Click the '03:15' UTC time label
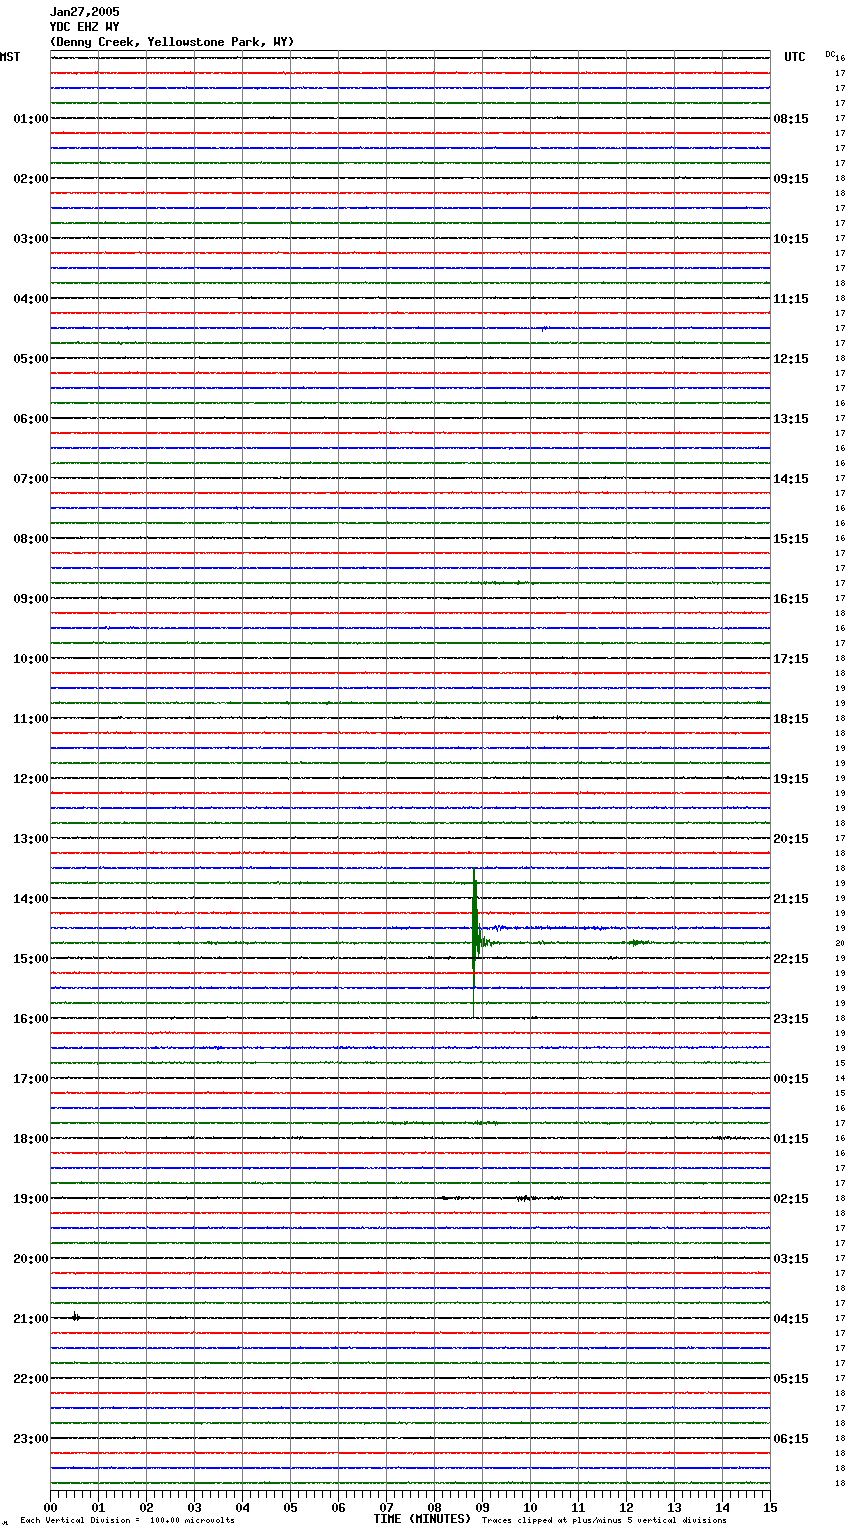Viewport: 850px width, 1534px height. [791, 1259]
